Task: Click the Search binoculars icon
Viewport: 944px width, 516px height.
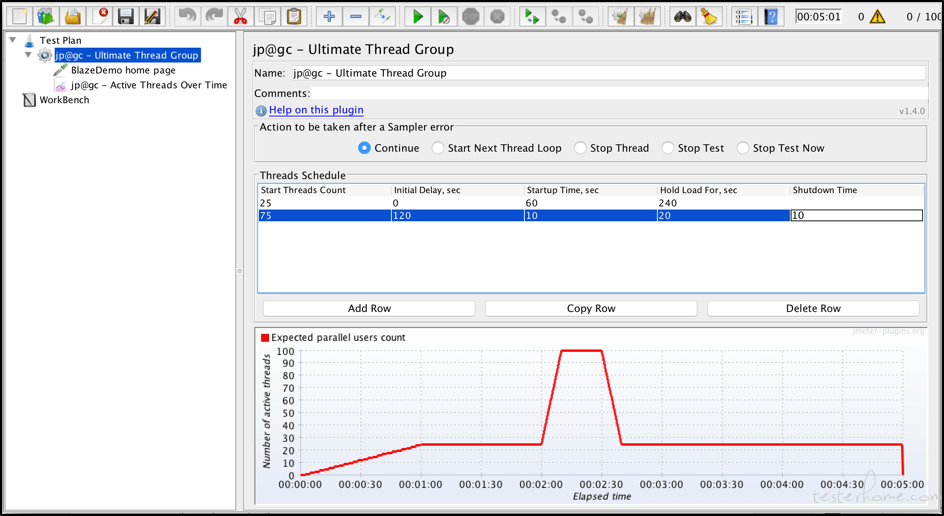Action: (x=682, y=16)
